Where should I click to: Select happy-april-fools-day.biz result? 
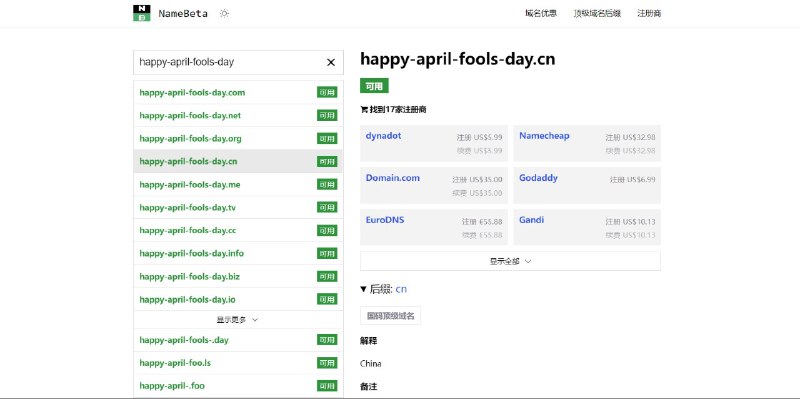(x=238, y=276)
